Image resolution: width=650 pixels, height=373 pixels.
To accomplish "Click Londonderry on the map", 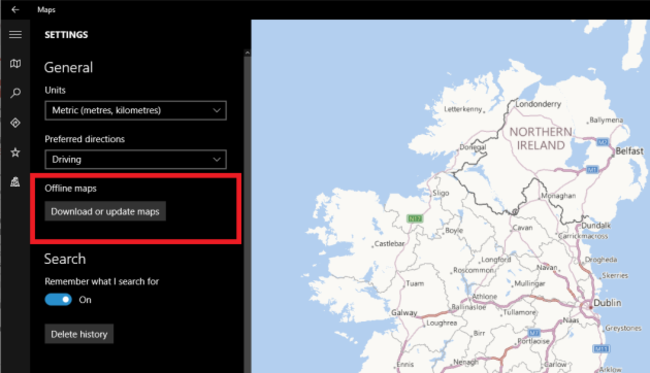I will (538, 104).
